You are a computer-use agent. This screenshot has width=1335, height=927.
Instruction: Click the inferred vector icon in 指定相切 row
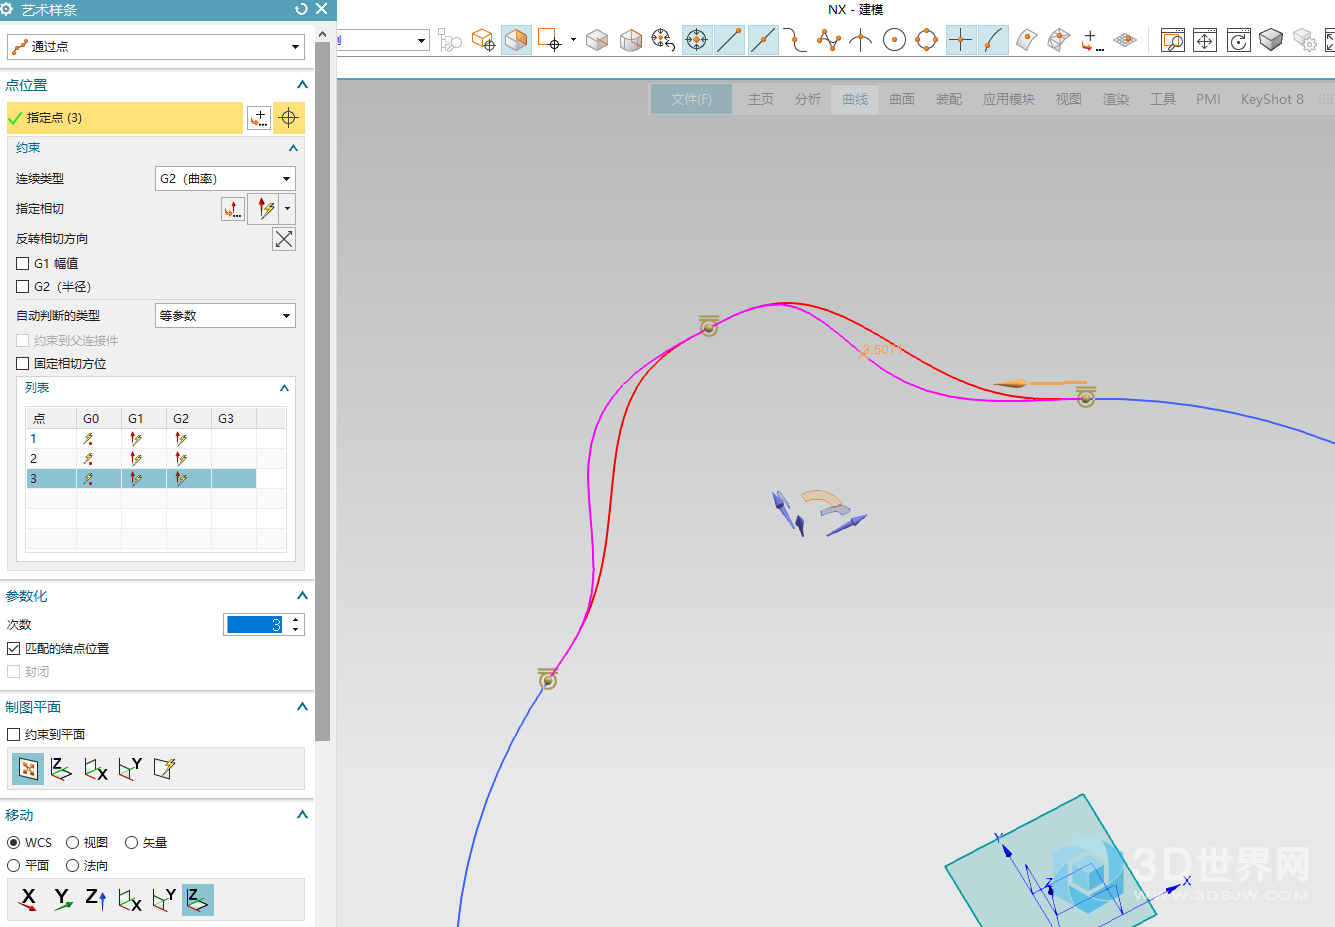click(265, 209)
